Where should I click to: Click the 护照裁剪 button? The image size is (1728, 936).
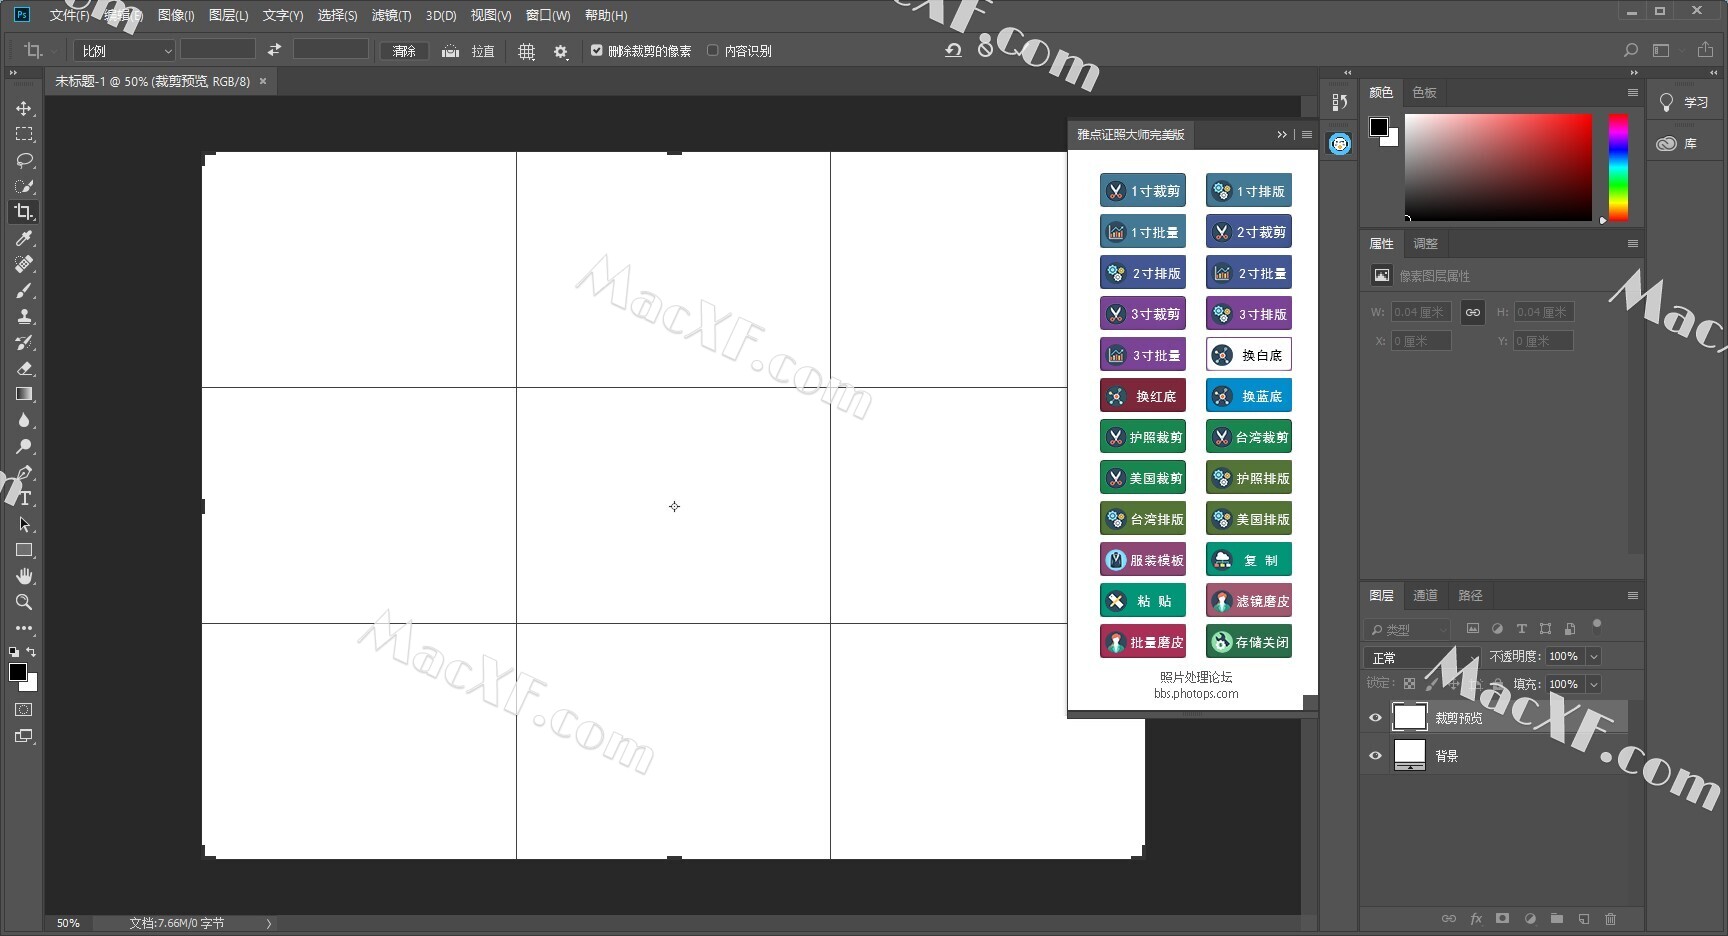coord(1143,436)
